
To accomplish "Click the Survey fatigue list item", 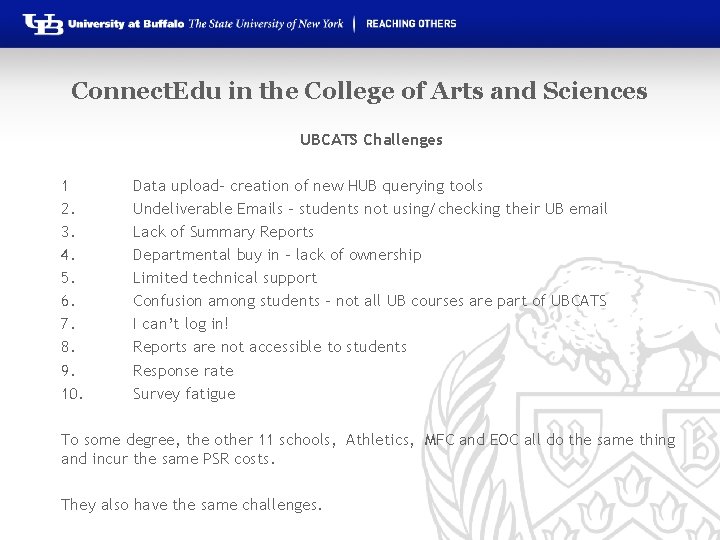I will pos(184,394).
